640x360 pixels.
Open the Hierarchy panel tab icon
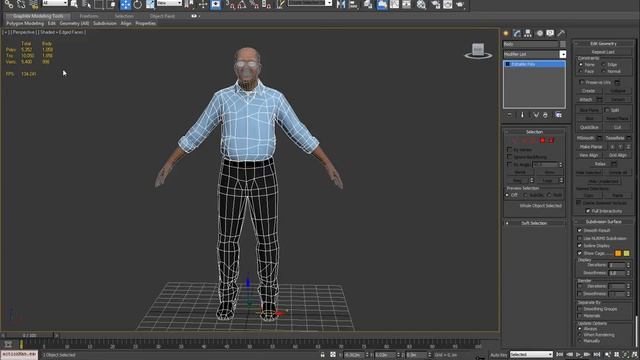coord(528,33)
